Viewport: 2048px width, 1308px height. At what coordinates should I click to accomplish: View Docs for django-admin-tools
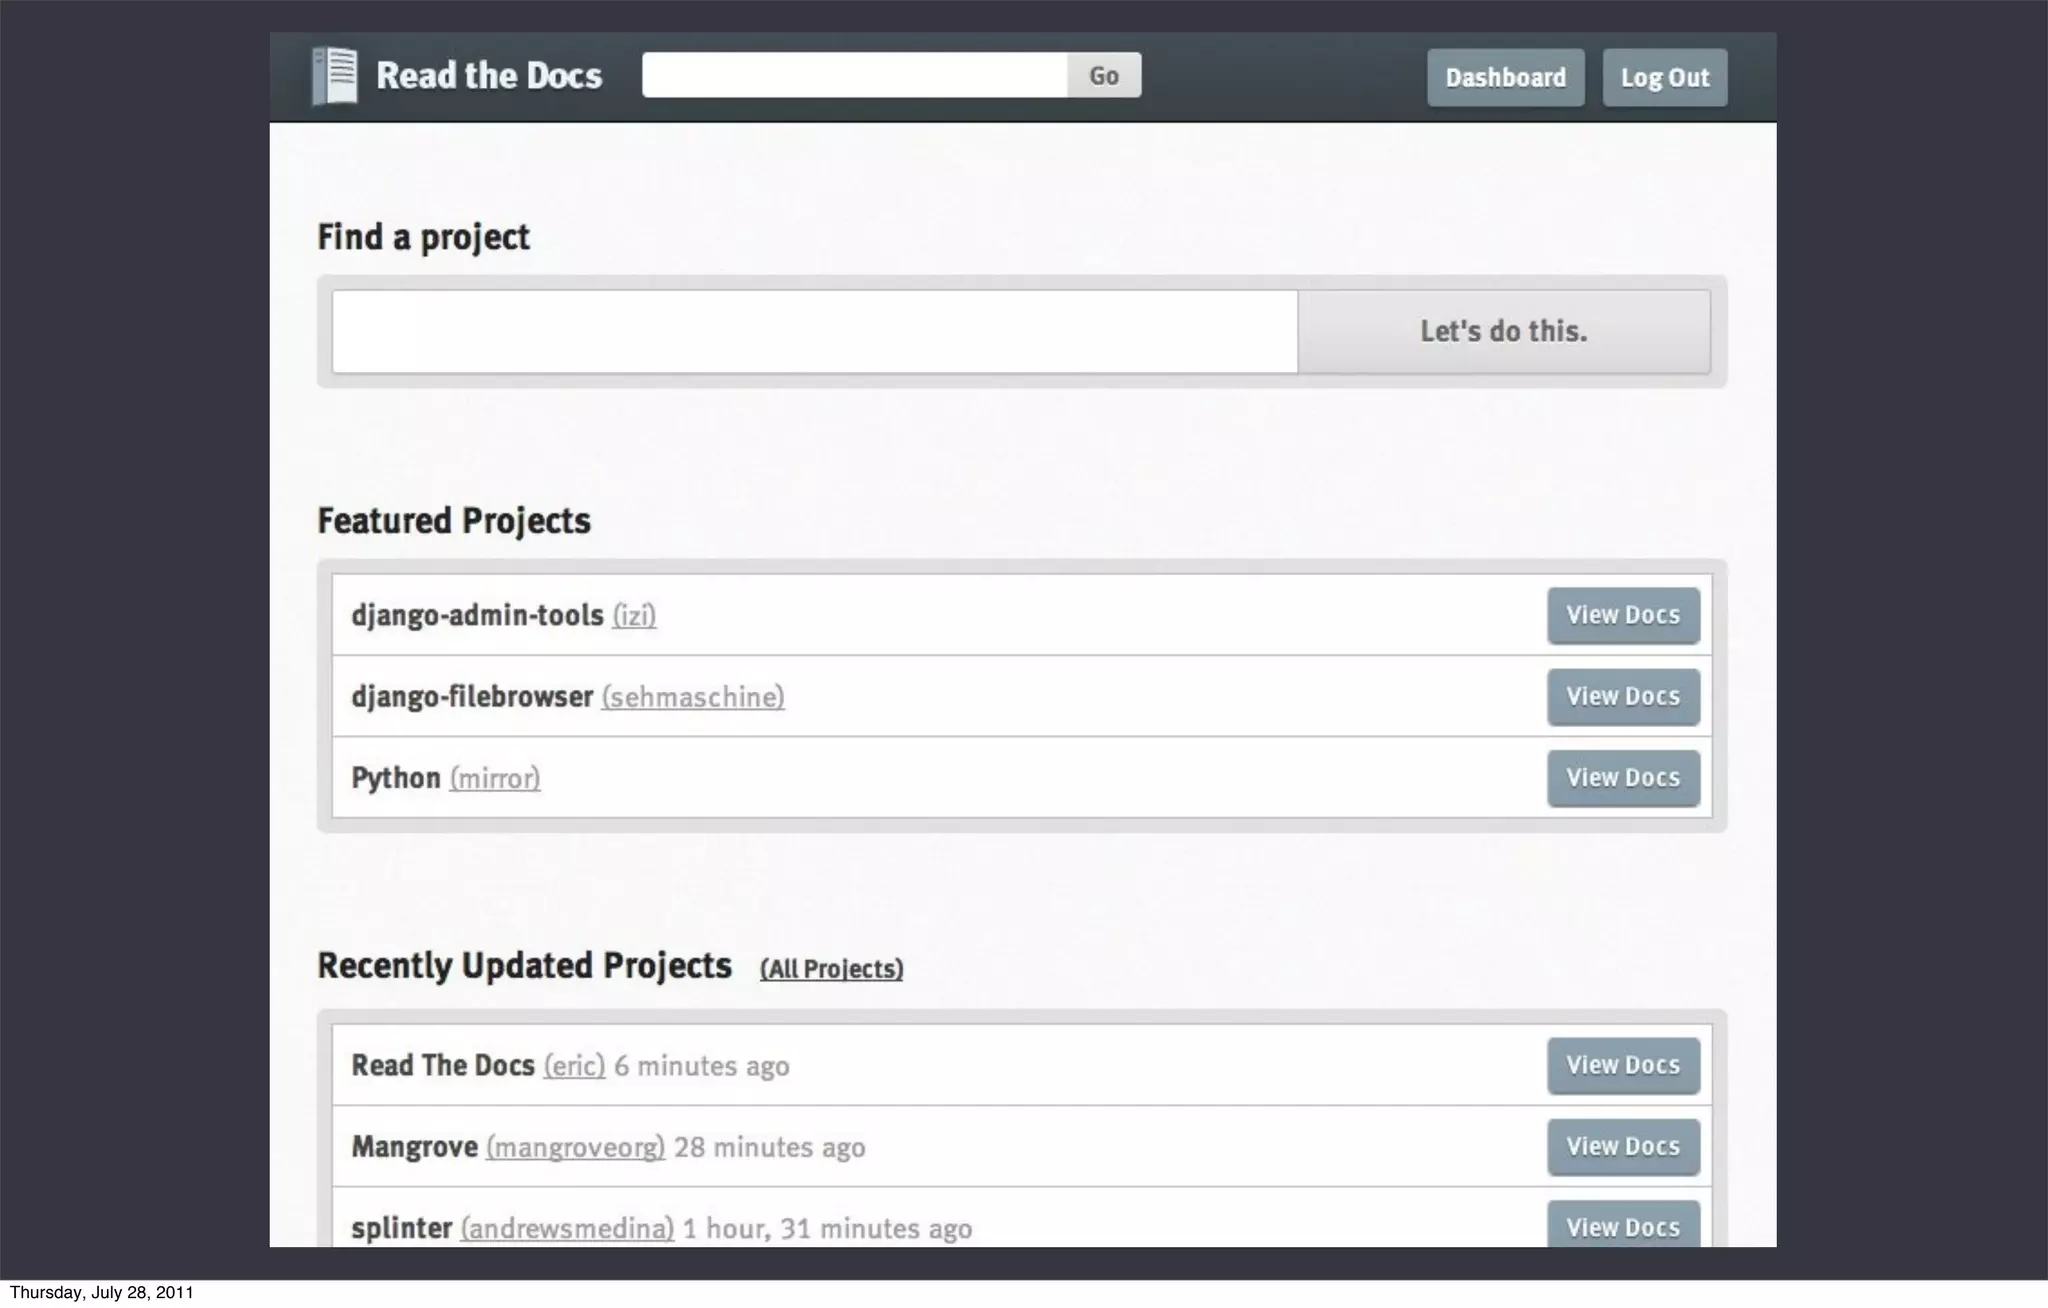coord(1624,616)
